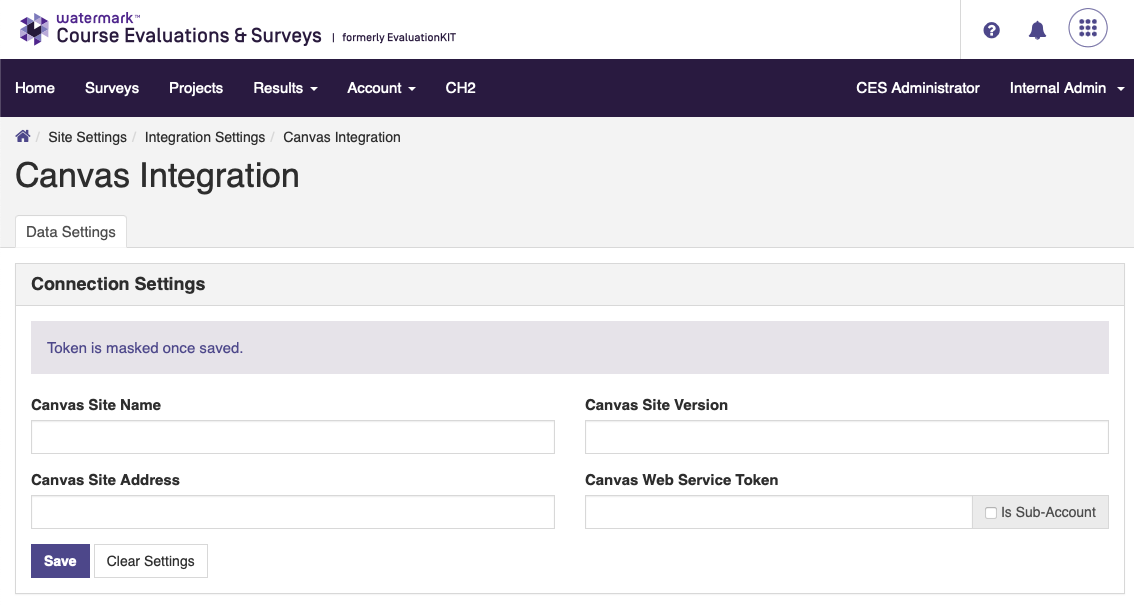Focus the Canvas Site Name field
The image size is (1134, 606).
coord(293,438)
